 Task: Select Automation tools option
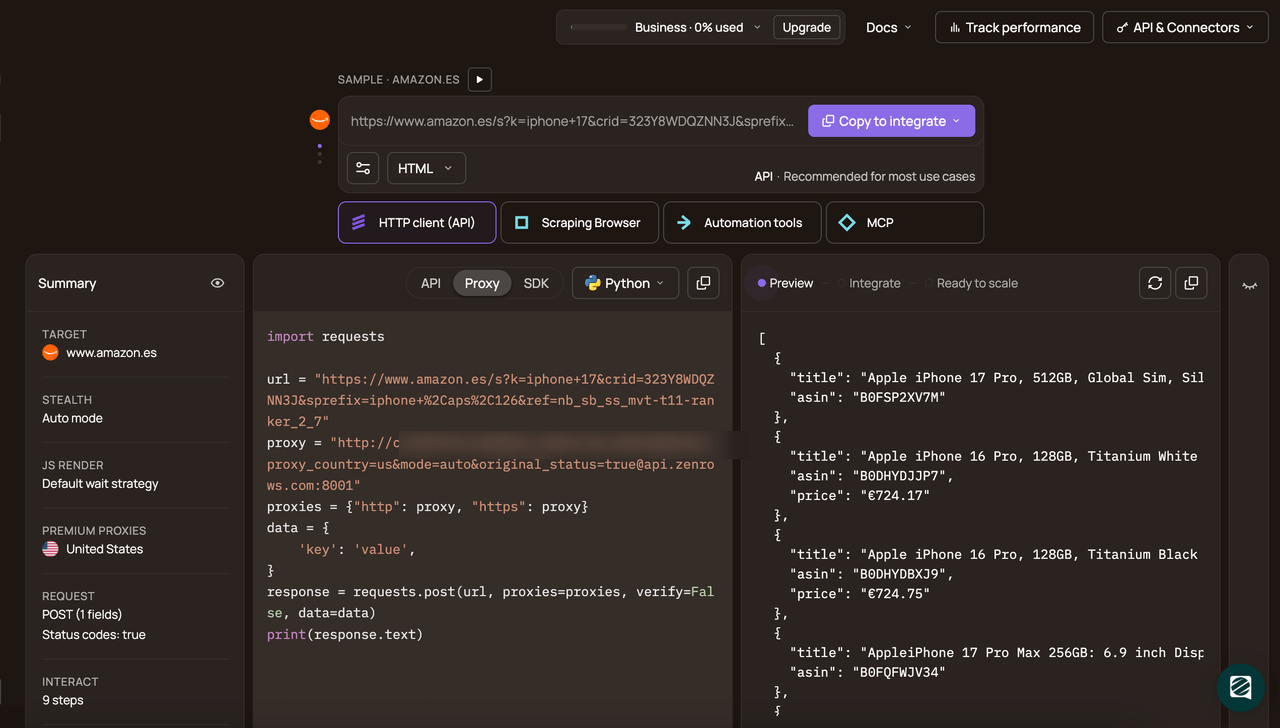tap(742, 223)
